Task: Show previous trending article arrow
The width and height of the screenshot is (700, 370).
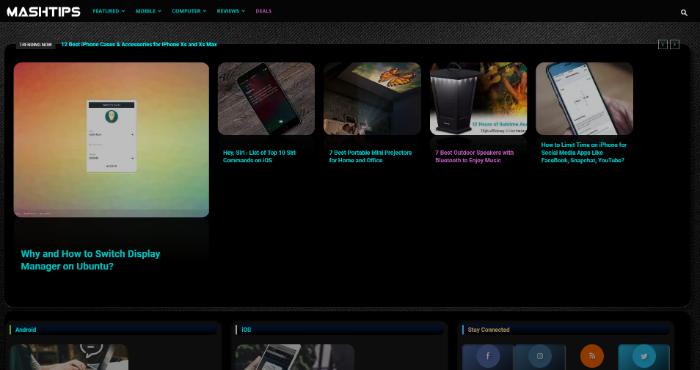Action: click(x=662, y=44)
